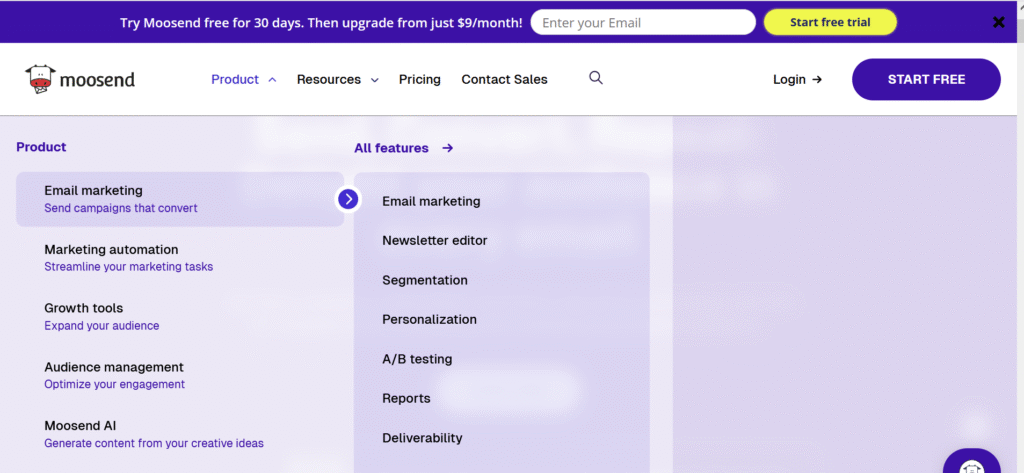Collapse the Product dropdown menu
The width and height of the screenshot is (1024, 473).
[243, 79]
